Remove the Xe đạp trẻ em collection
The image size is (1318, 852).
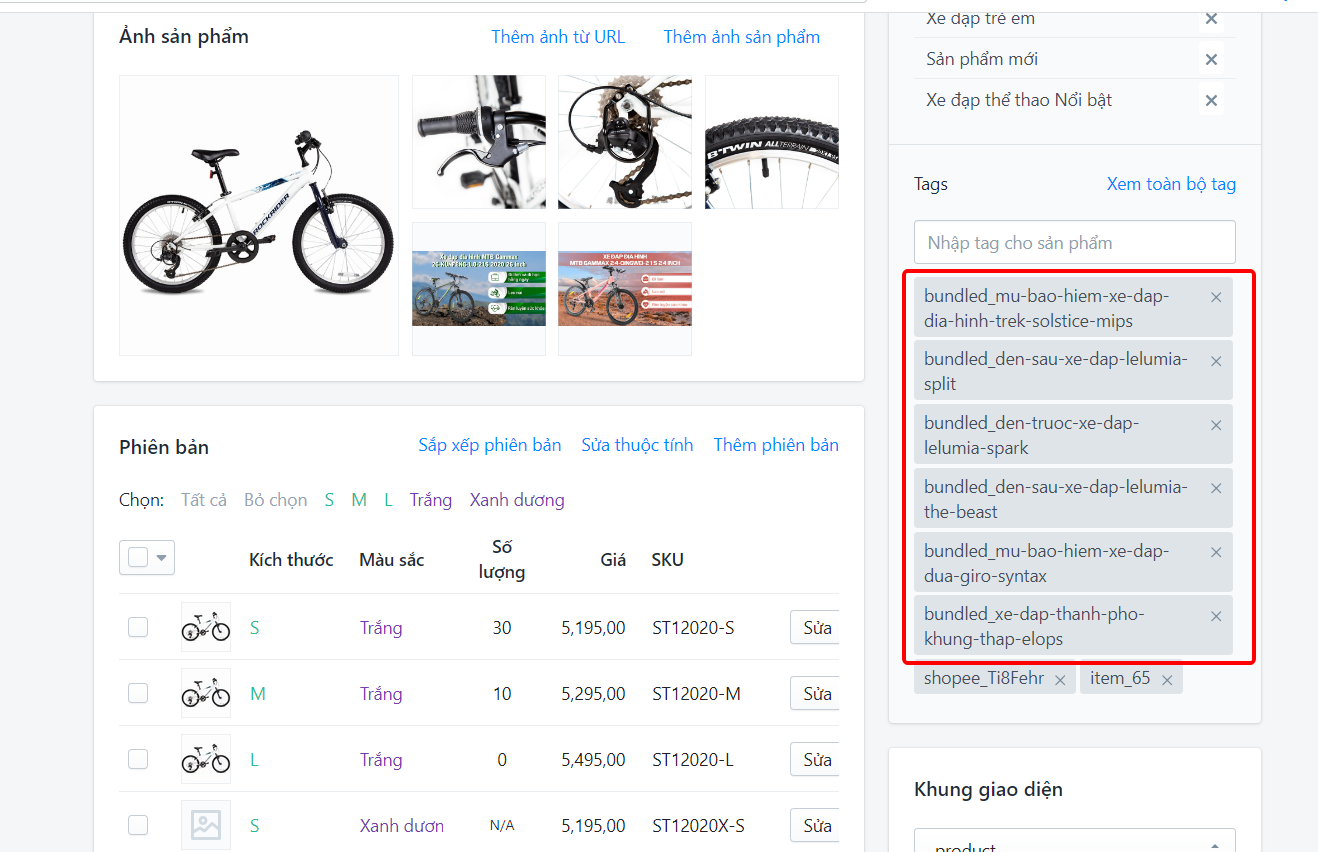click(1211, 19)
